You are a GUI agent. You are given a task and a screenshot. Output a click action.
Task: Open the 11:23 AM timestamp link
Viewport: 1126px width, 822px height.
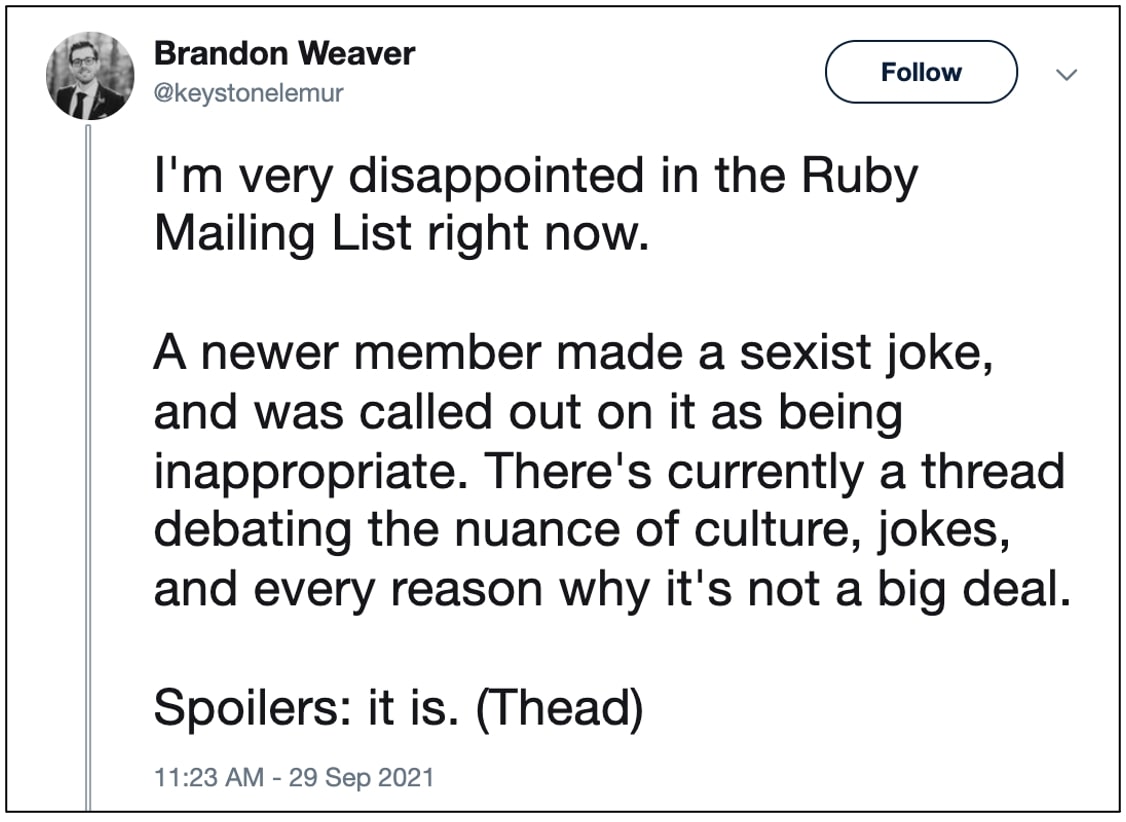click(x=209, y=777)
